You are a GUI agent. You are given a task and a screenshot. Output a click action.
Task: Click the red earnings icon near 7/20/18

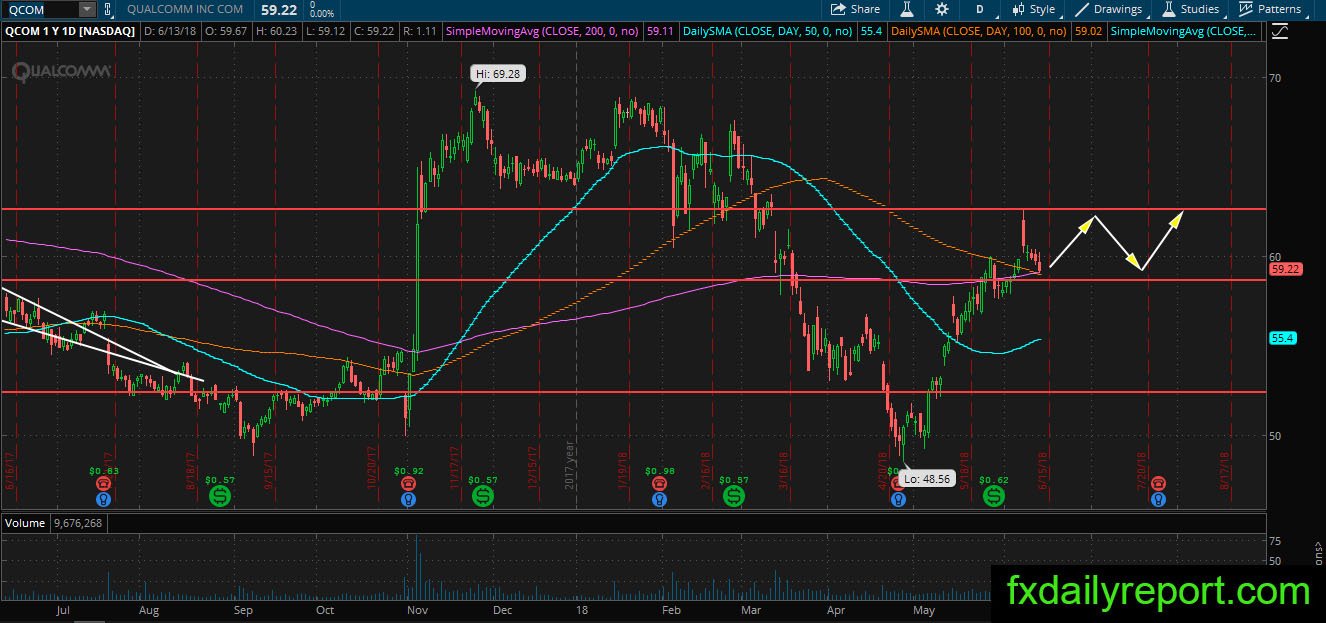1158,483
